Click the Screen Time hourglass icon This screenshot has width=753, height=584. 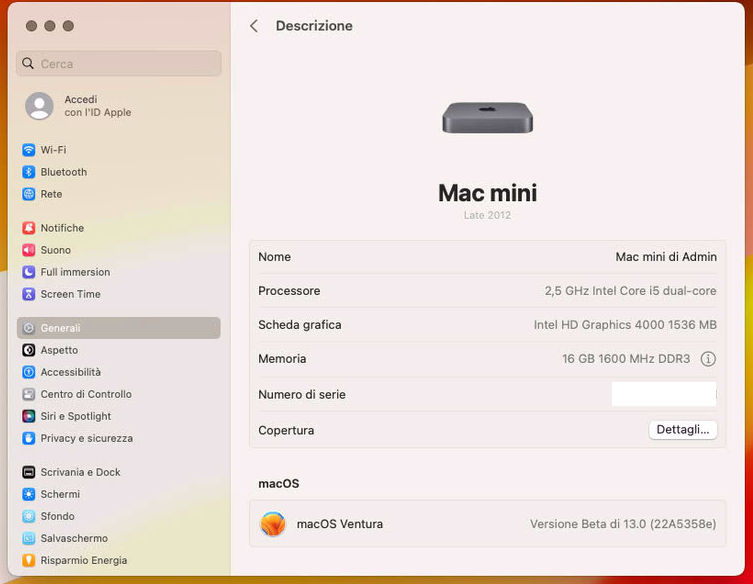click(x=29, y=294)
